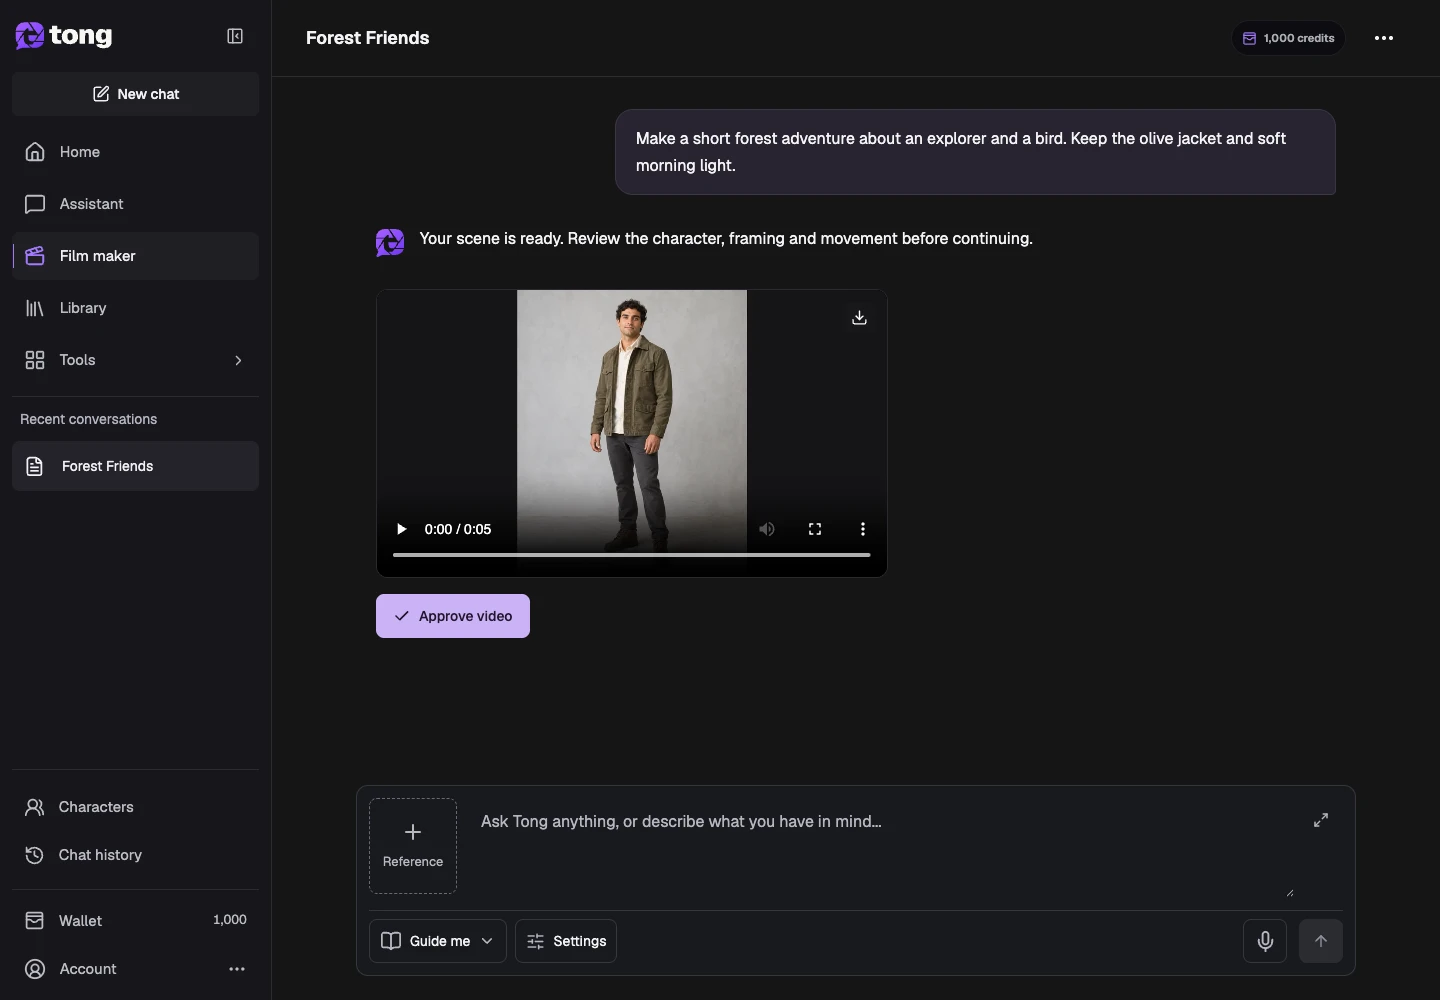Click the "Your scene is ready" message
1440x1000 pixels.
[x=726, y=239]
